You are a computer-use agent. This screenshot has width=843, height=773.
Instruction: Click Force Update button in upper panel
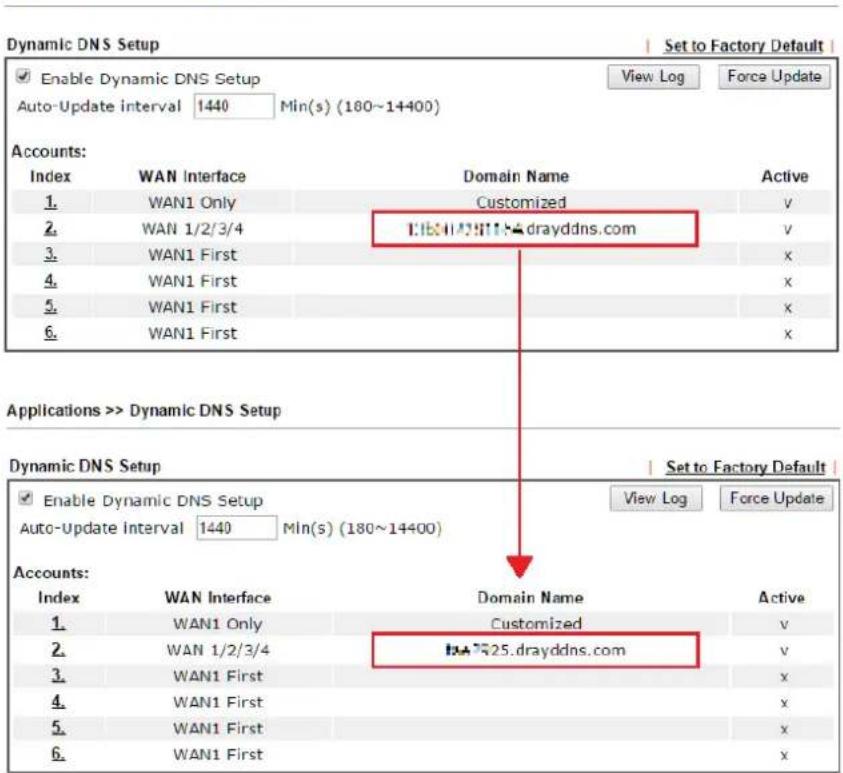[x=774, y=77]
